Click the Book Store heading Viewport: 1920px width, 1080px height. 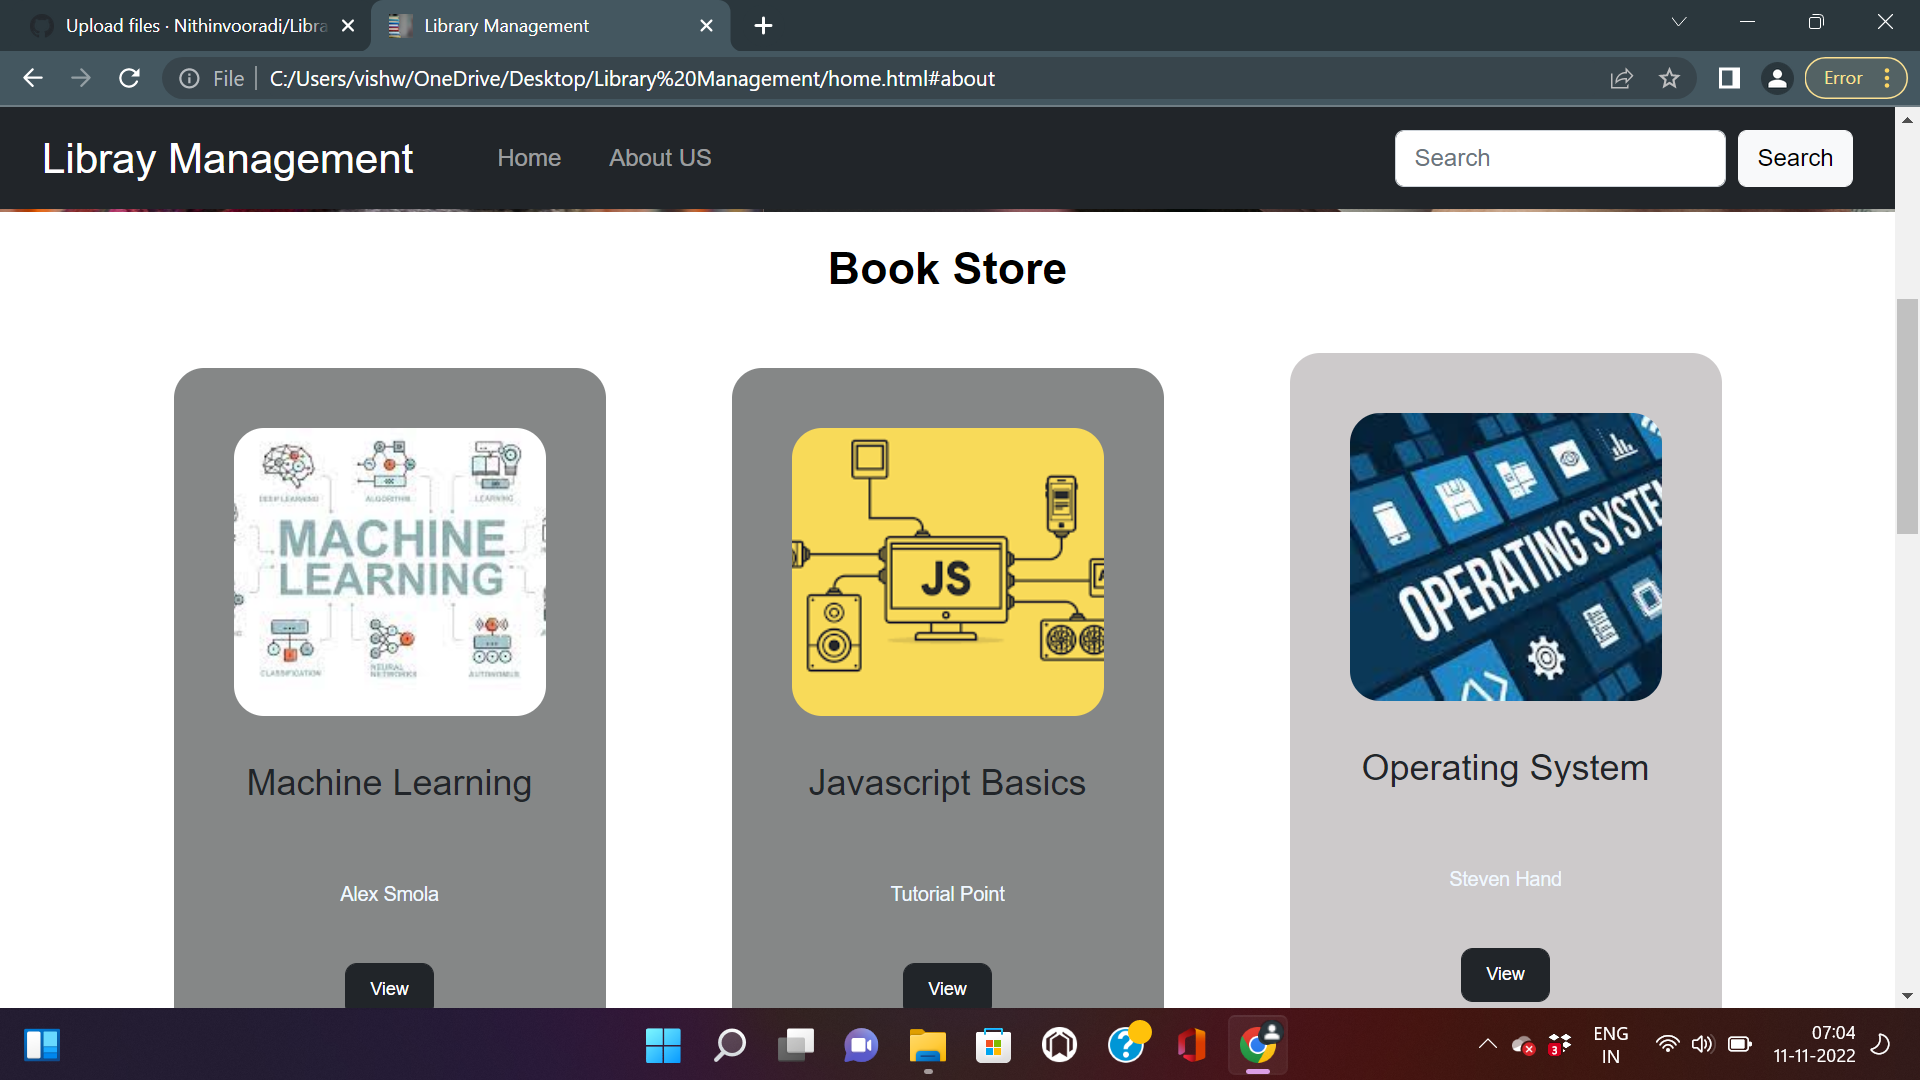tap(947, 268)
